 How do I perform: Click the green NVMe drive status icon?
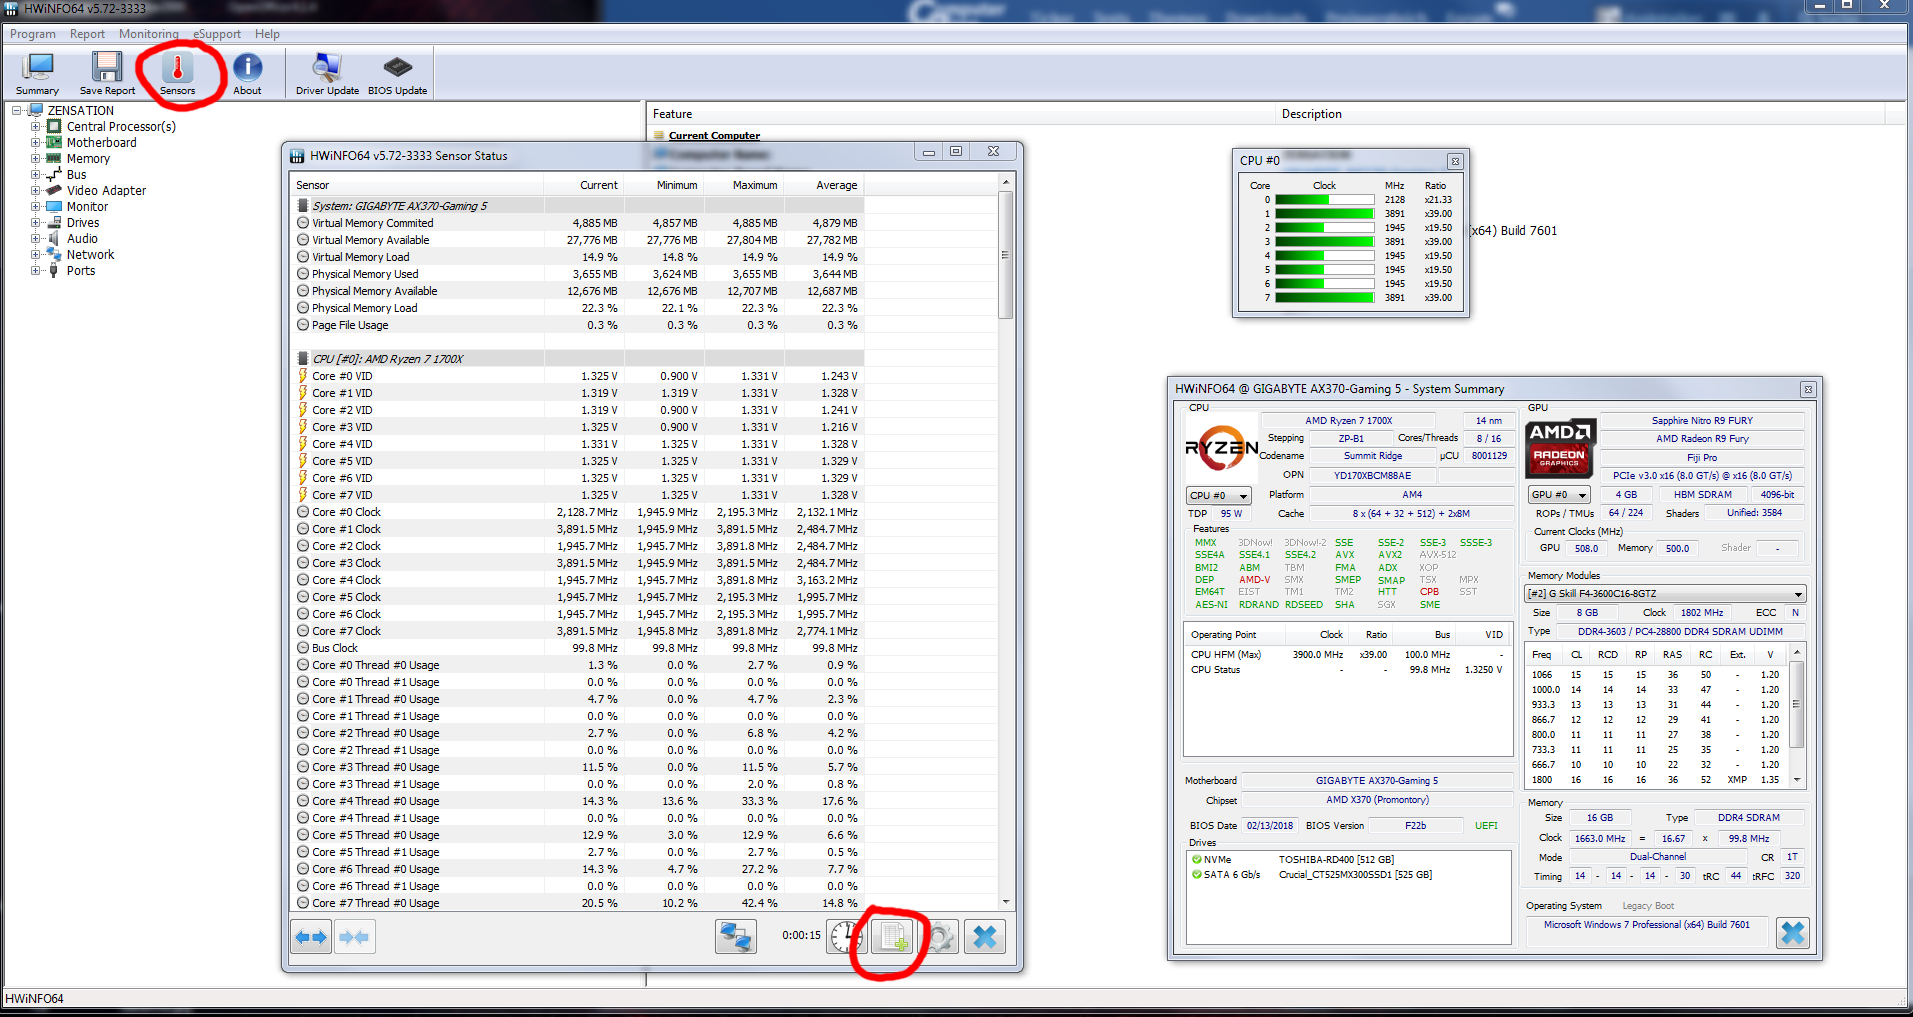click(1197, 859)
